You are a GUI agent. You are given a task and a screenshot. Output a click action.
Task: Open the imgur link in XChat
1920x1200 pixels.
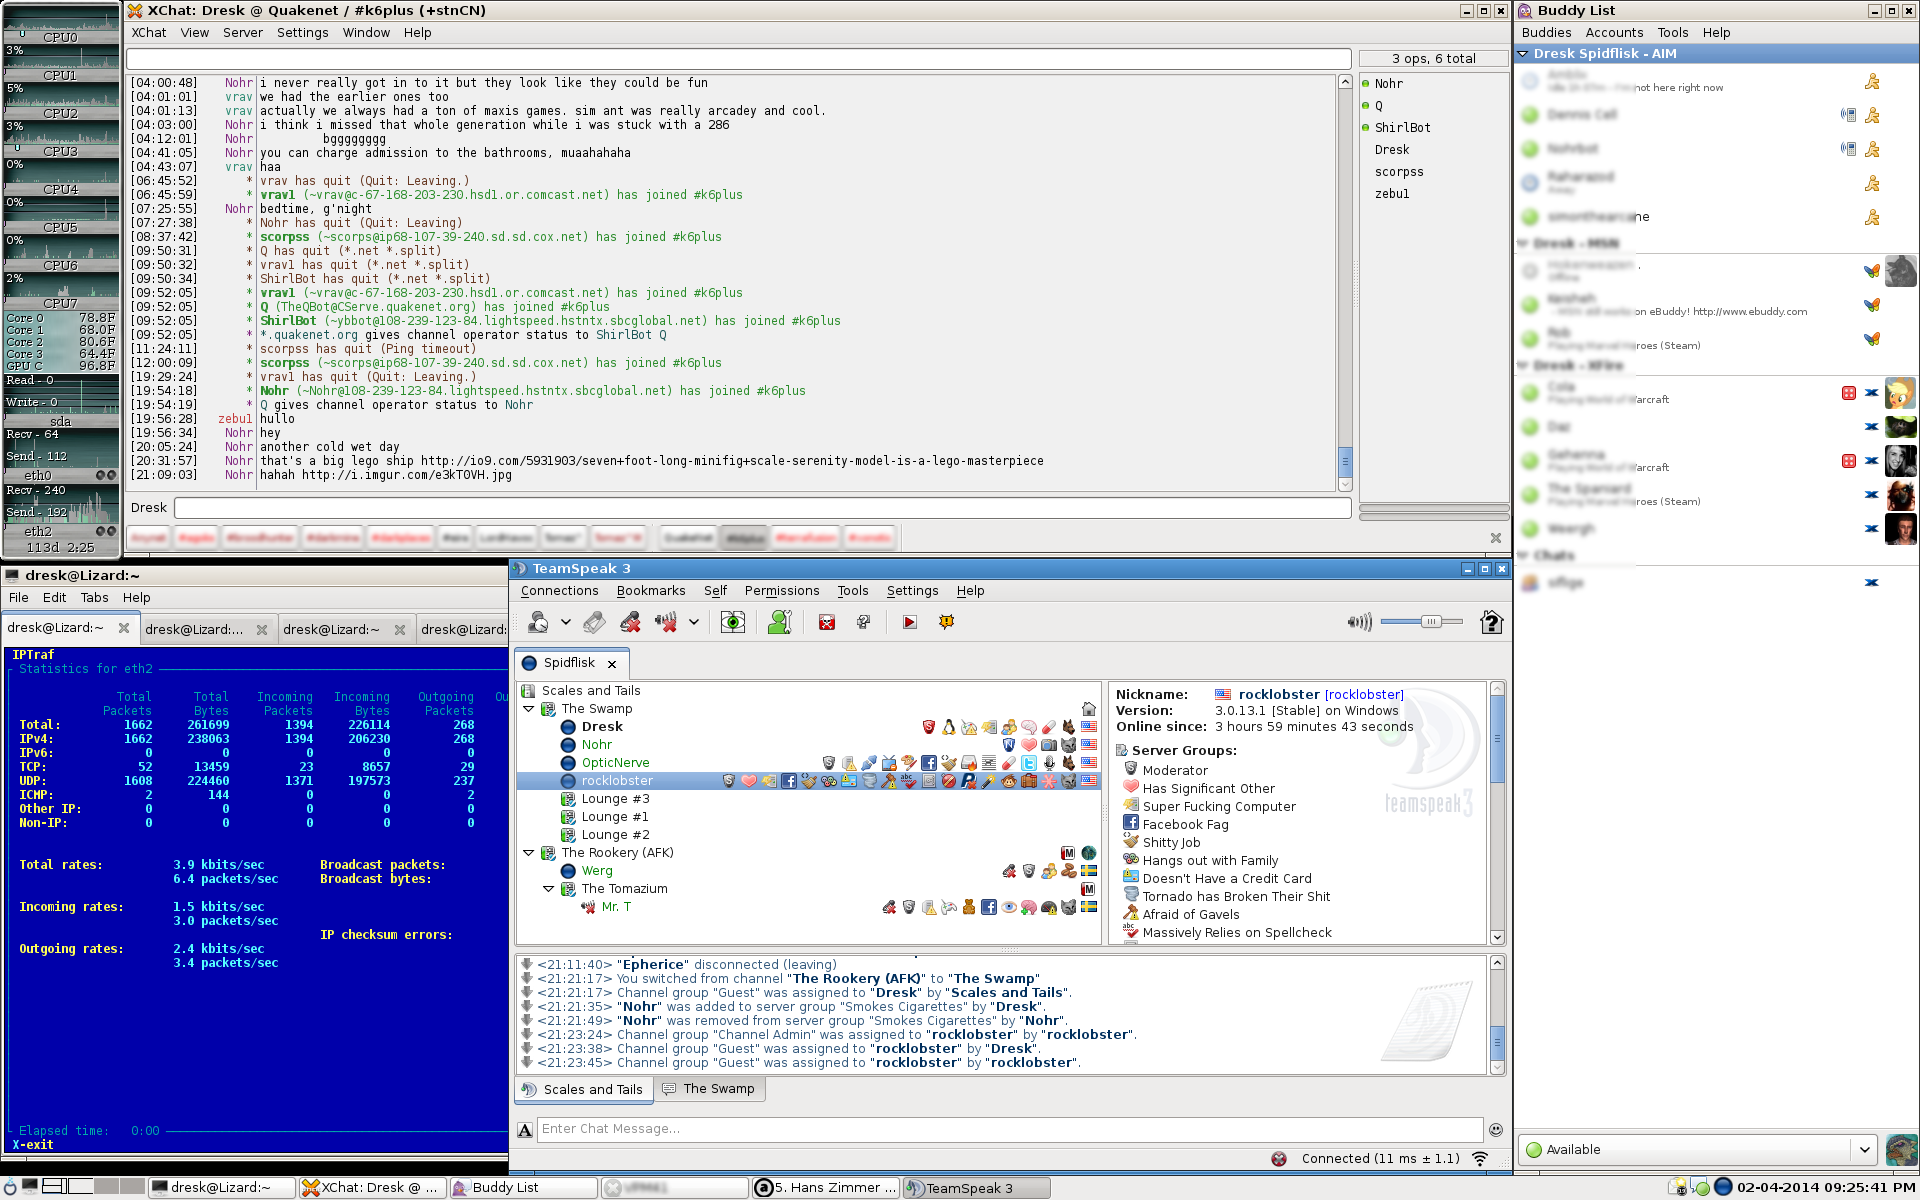(406, 475)
